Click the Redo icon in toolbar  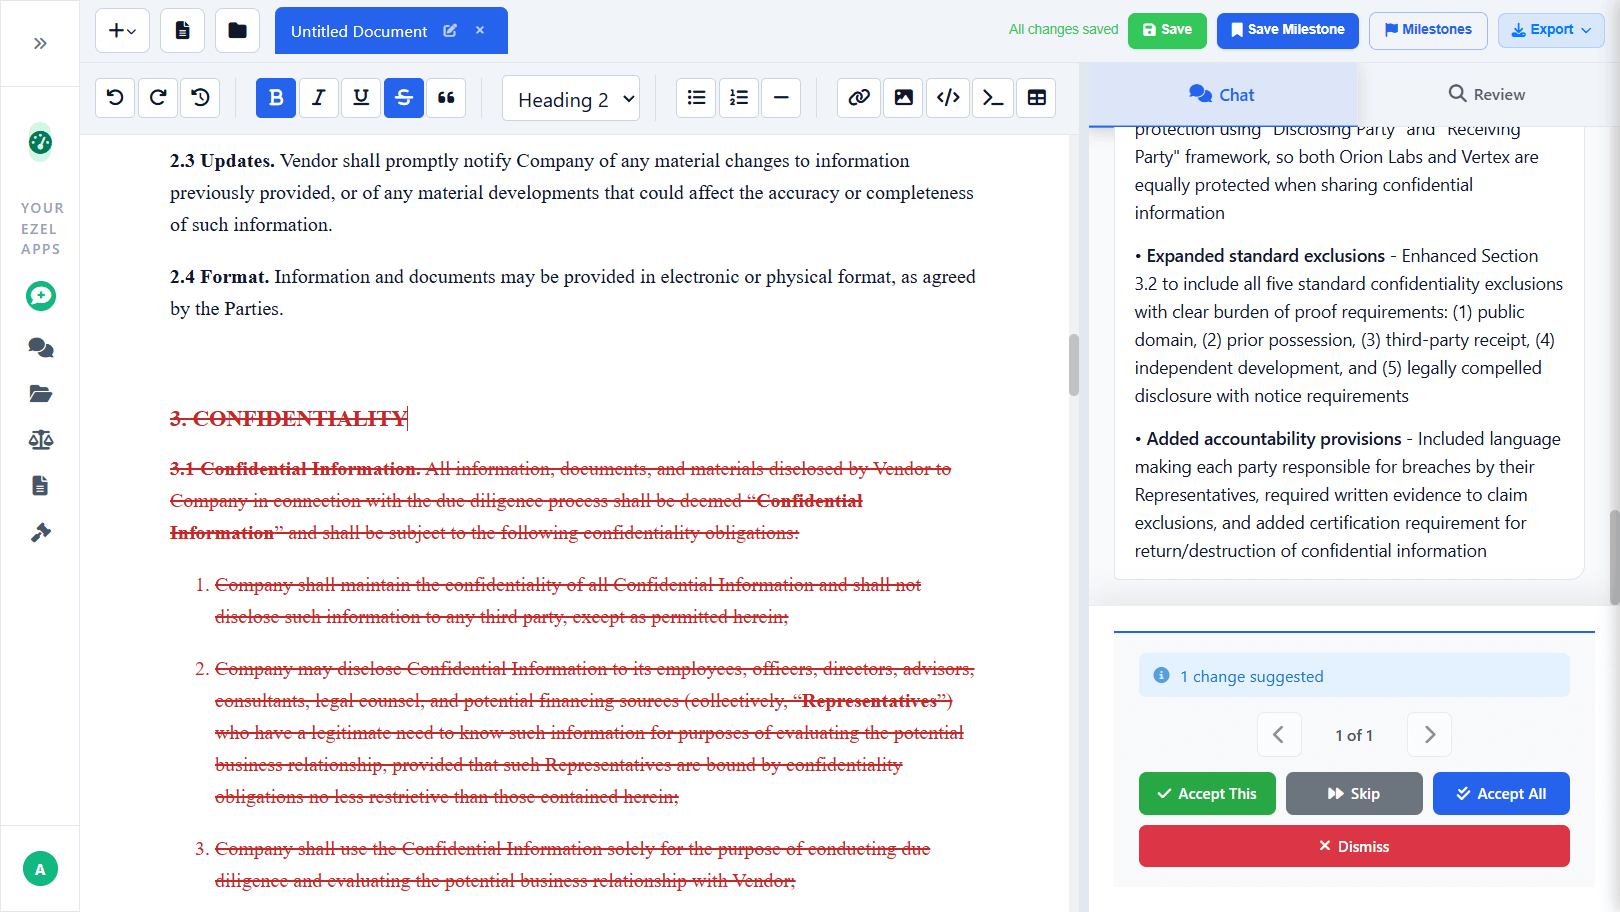coord(158,98)
